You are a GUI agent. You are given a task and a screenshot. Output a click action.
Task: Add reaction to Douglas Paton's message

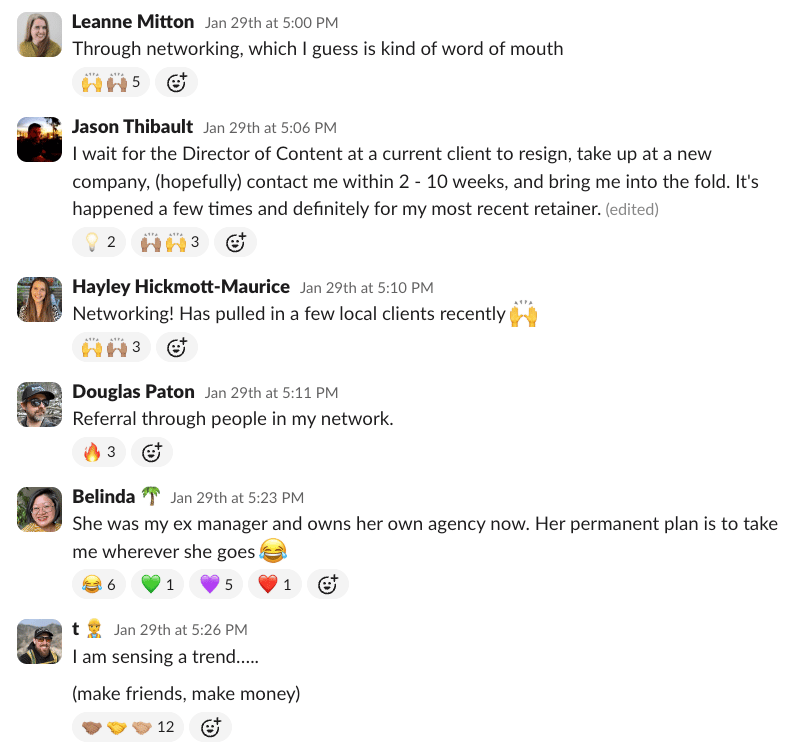pos(152,452)
